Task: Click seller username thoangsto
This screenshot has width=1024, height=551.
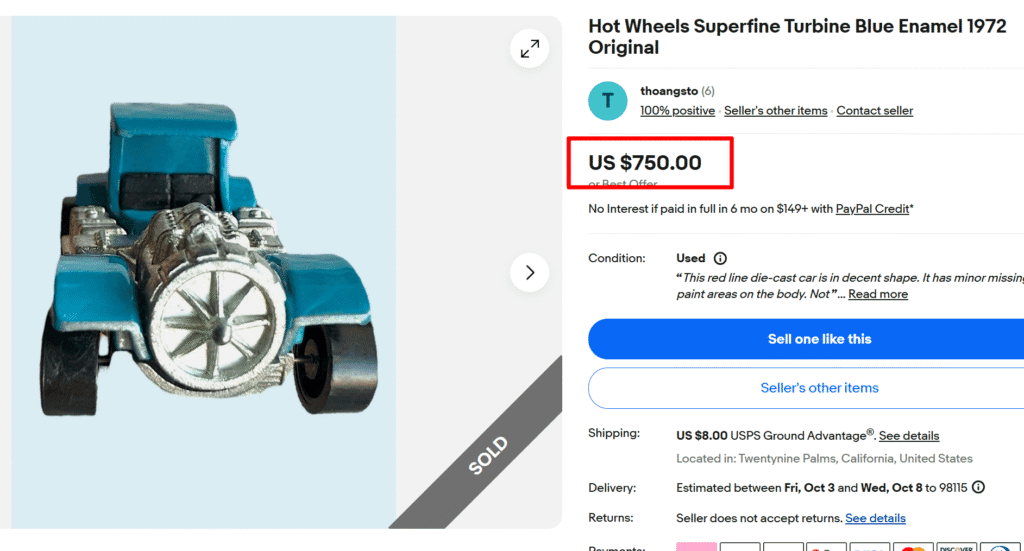Action: pos(669,91)
